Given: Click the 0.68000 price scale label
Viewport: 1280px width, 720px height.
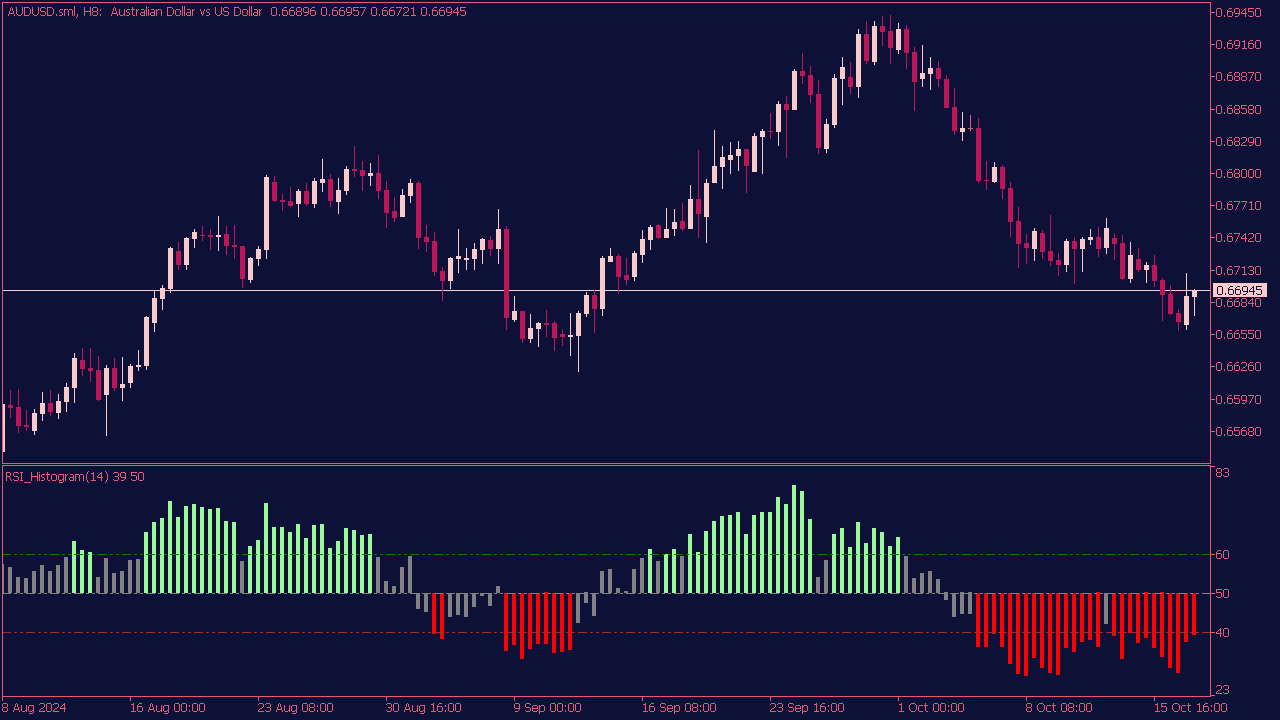Looking at the screenshot, I should click(x=1238, y=173).
